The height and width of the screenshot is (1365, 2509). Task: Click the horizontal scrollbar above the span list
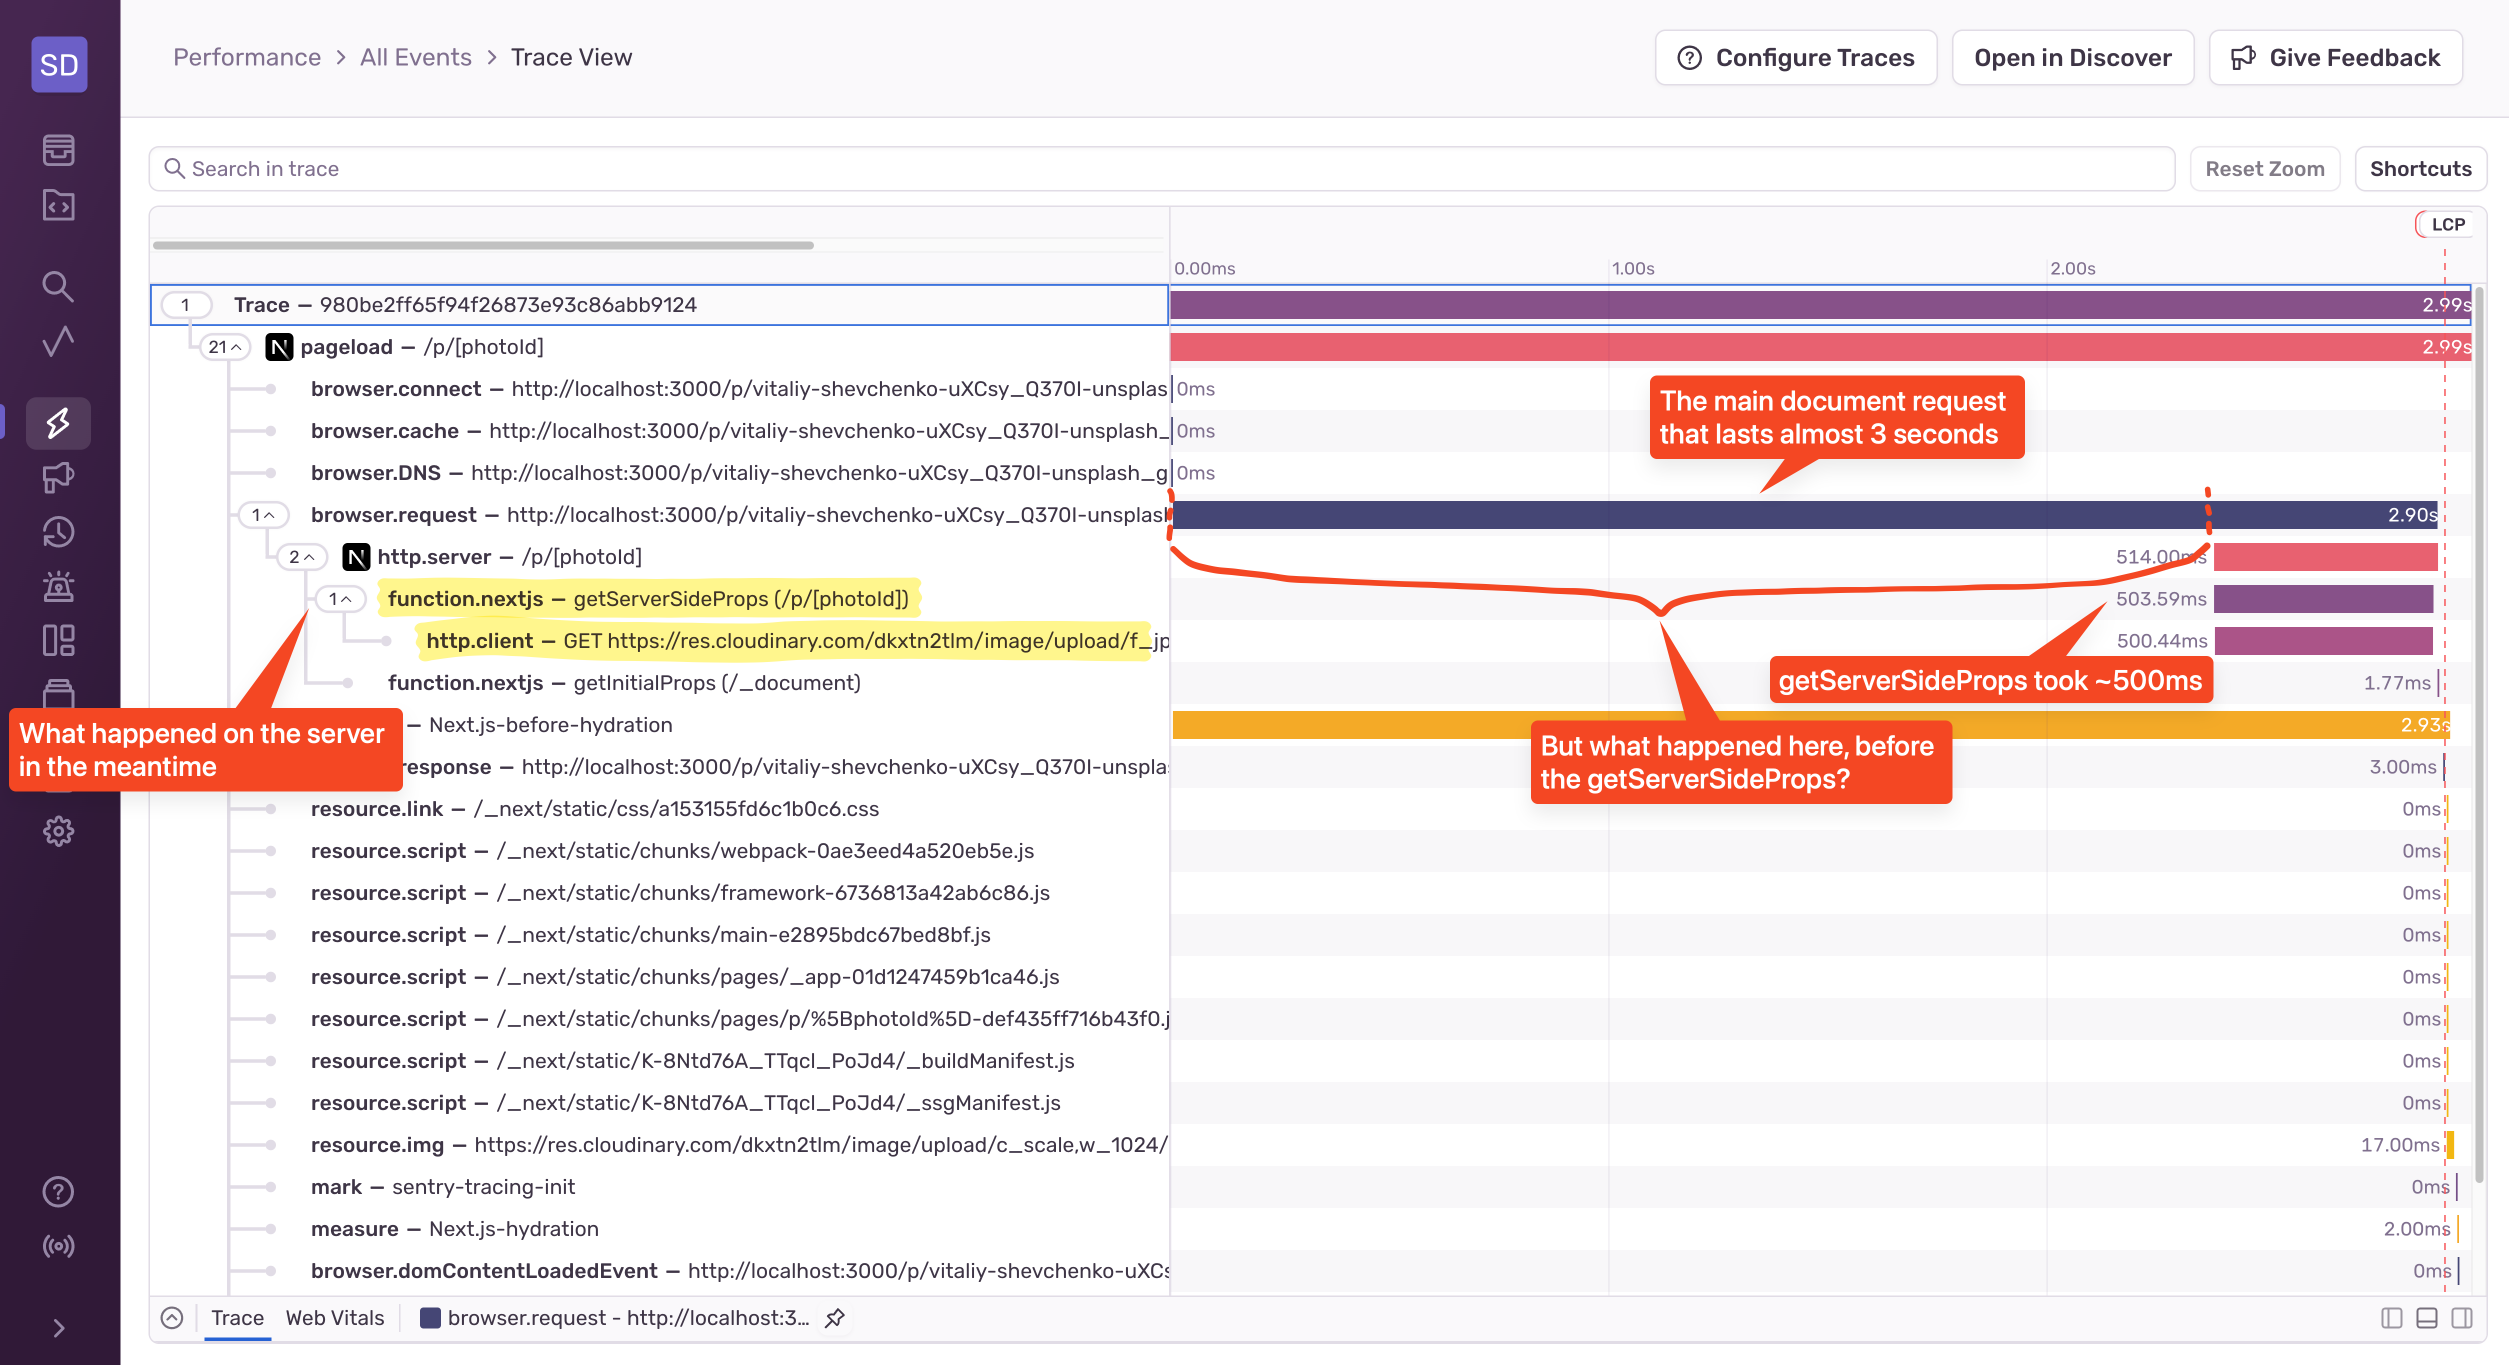coord(483,245)
